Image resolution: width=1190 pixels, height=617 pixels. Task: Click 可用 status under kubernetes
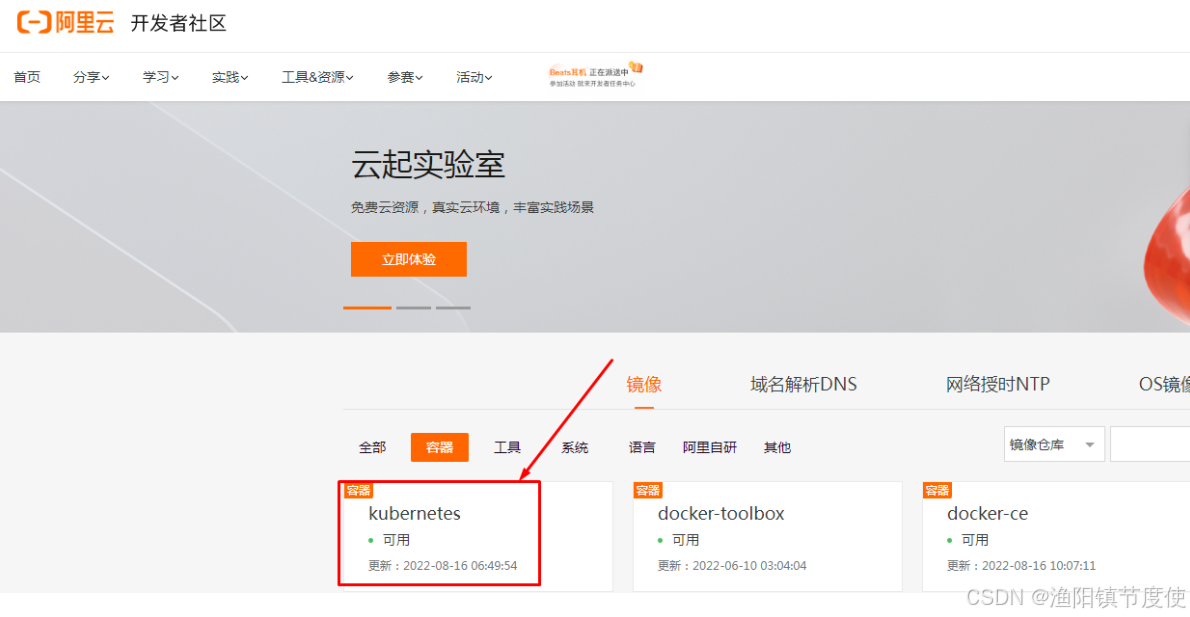coord(395,540)
